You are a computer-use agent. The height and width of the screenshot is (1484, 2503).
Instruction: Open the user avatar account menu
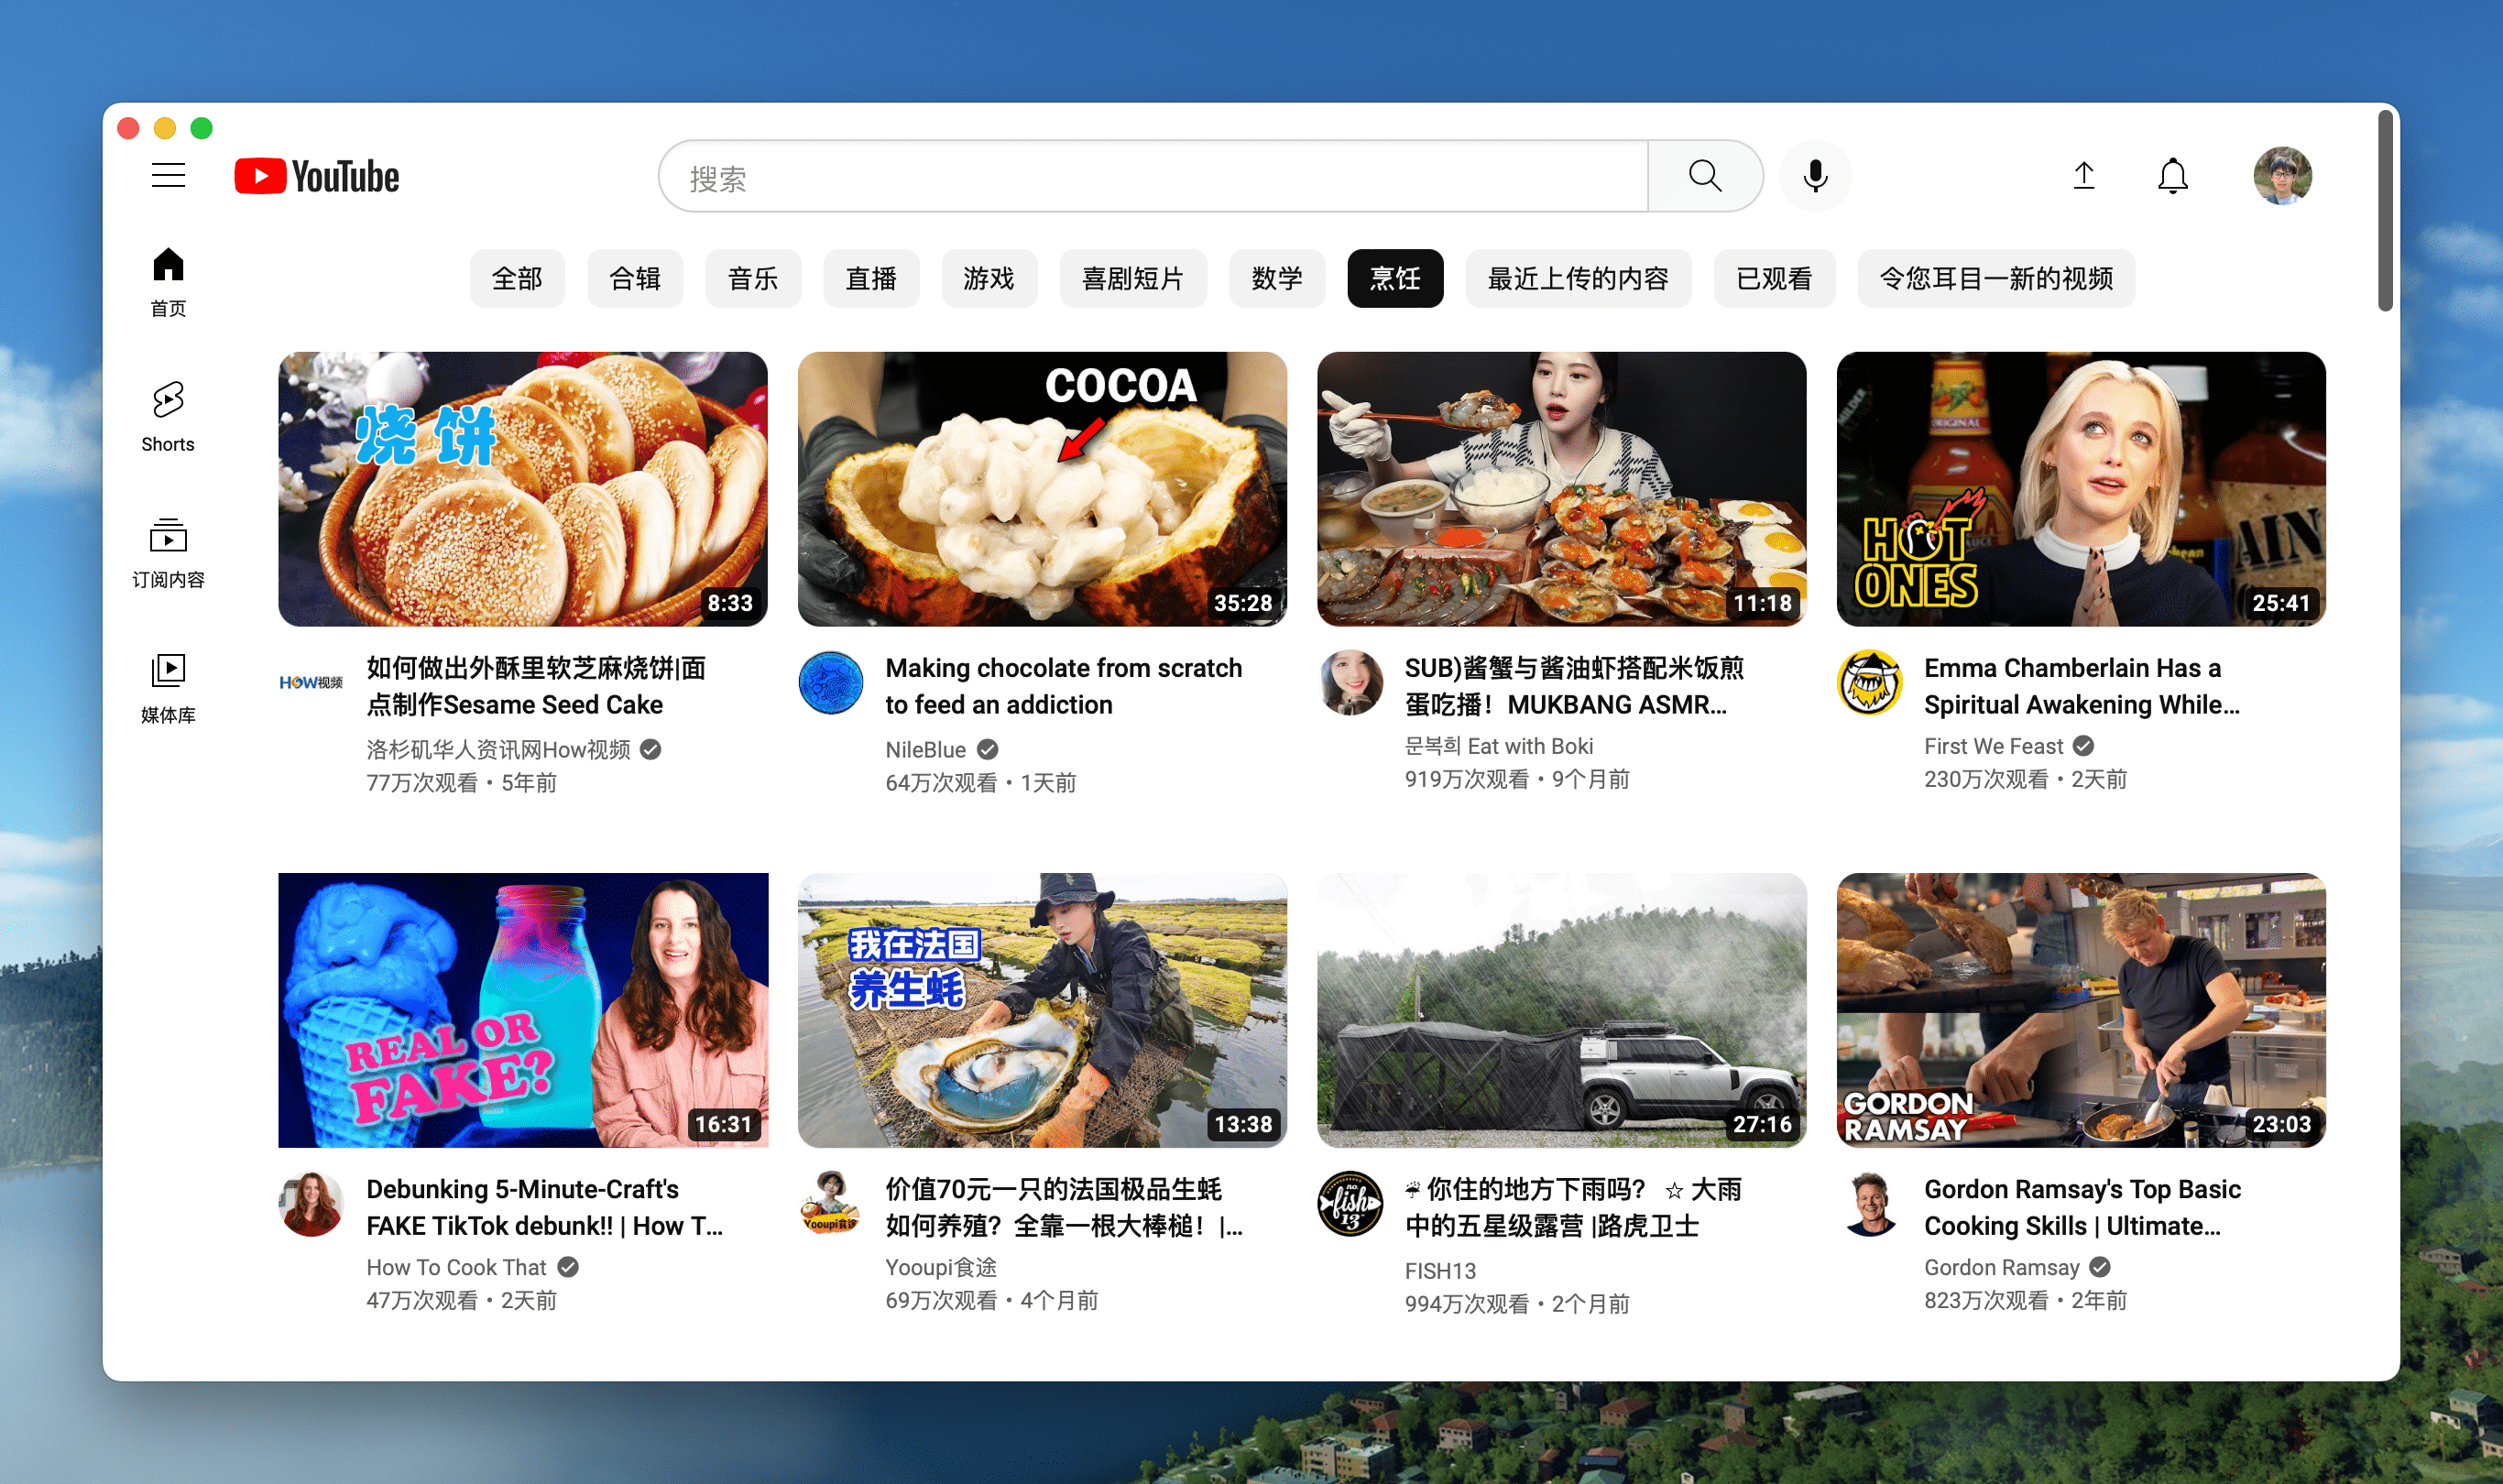[x=2281, y=176]
